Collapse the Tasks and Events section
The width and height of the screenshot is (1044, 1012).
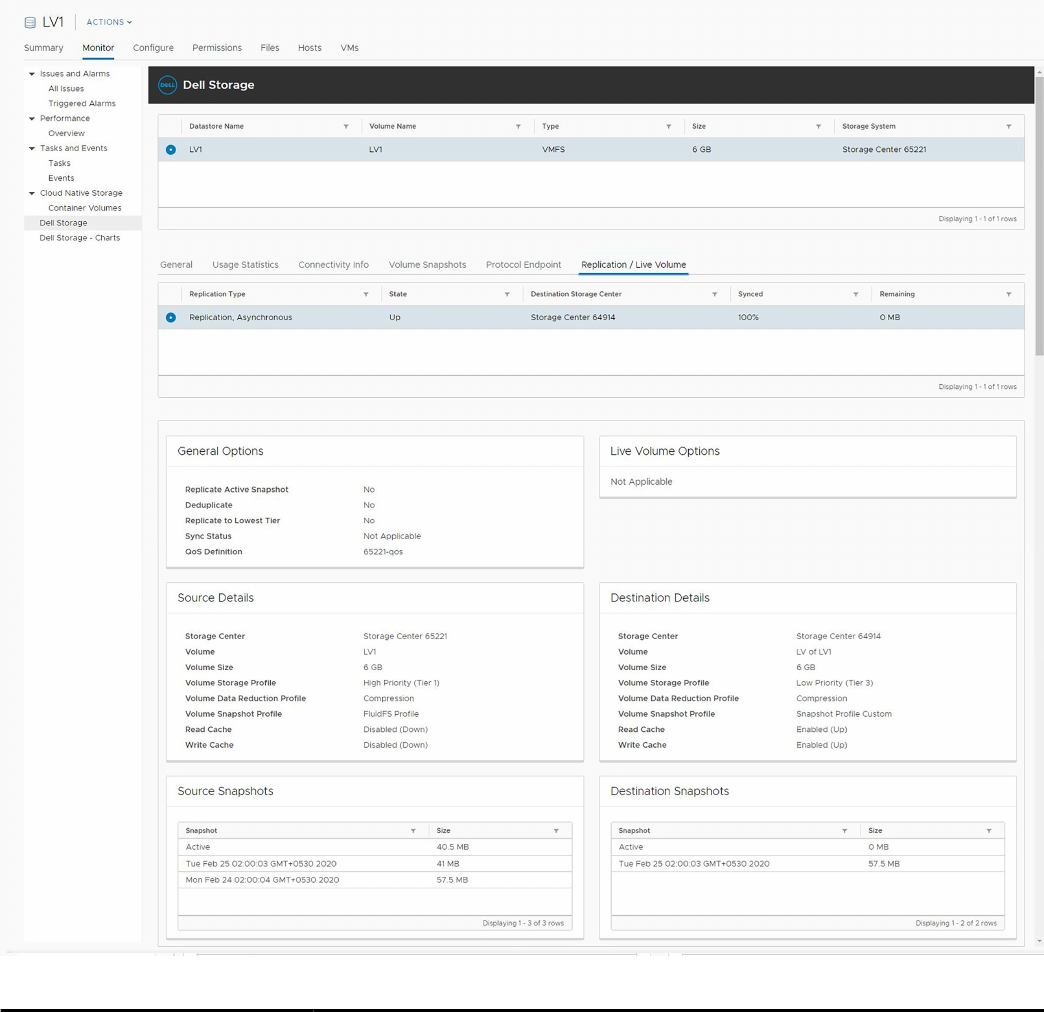tap(32, 148)
